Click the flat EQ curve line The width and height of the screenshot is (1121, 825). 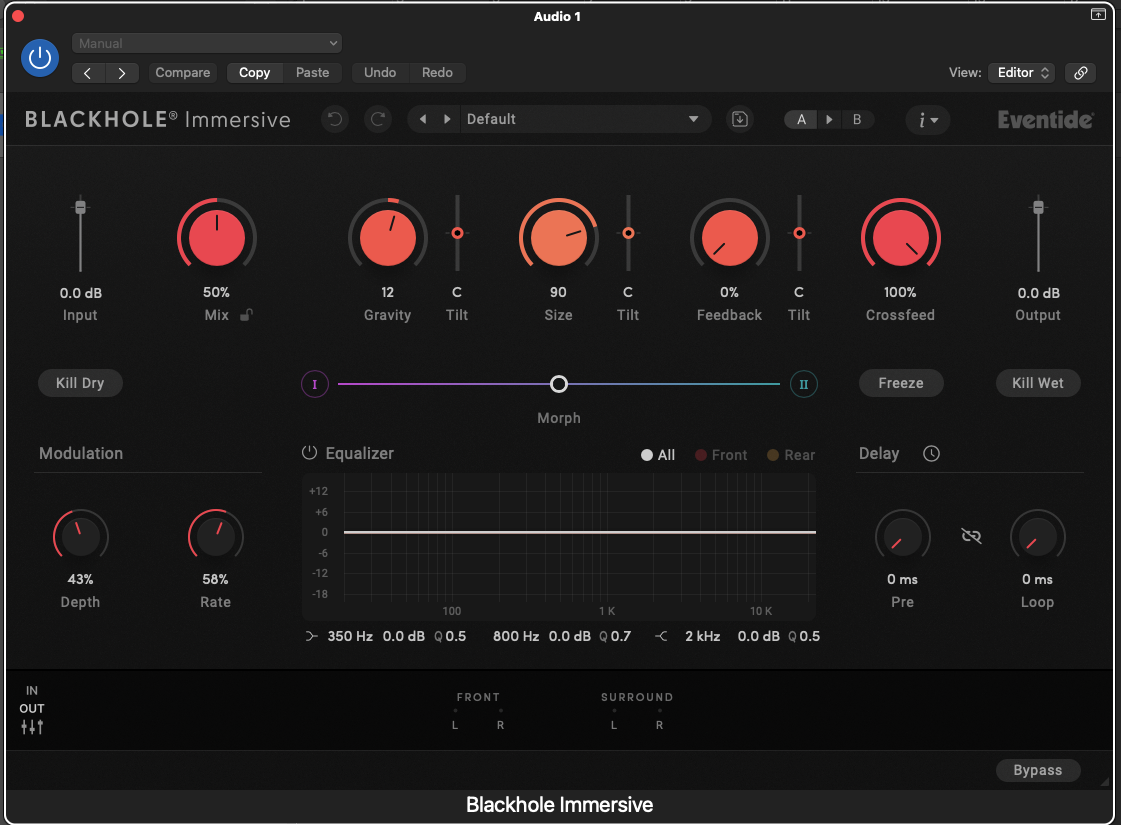pos(580,532)
